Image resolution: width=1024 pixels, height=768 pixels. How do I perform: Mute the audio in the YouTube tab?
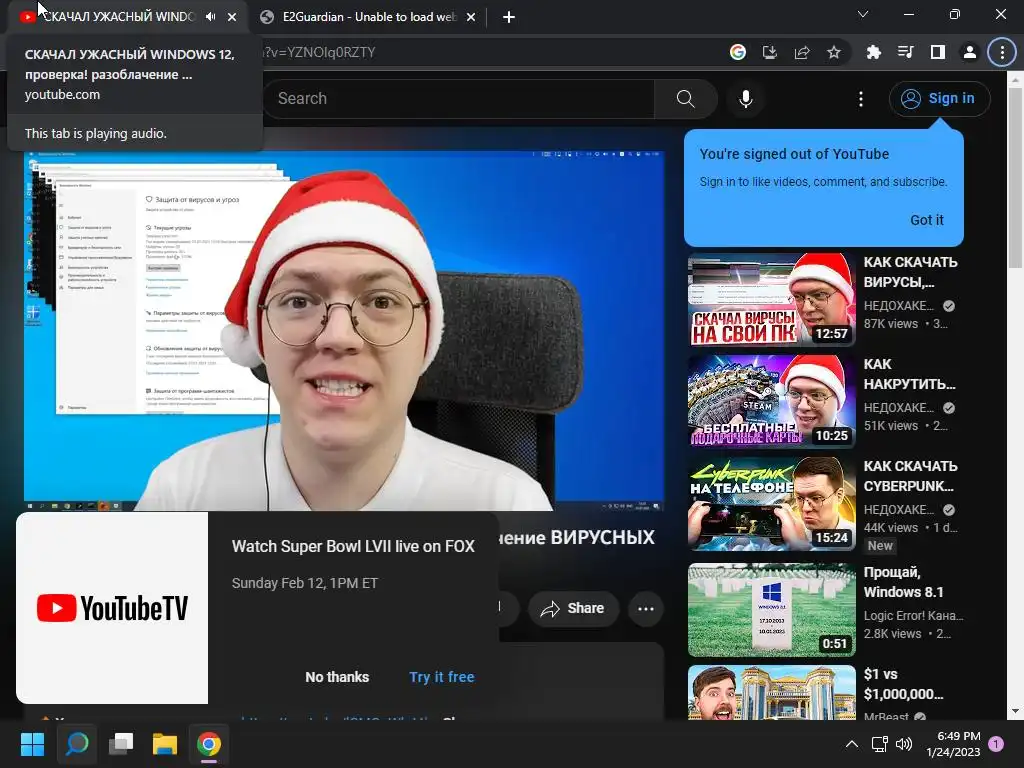(210, 17)
